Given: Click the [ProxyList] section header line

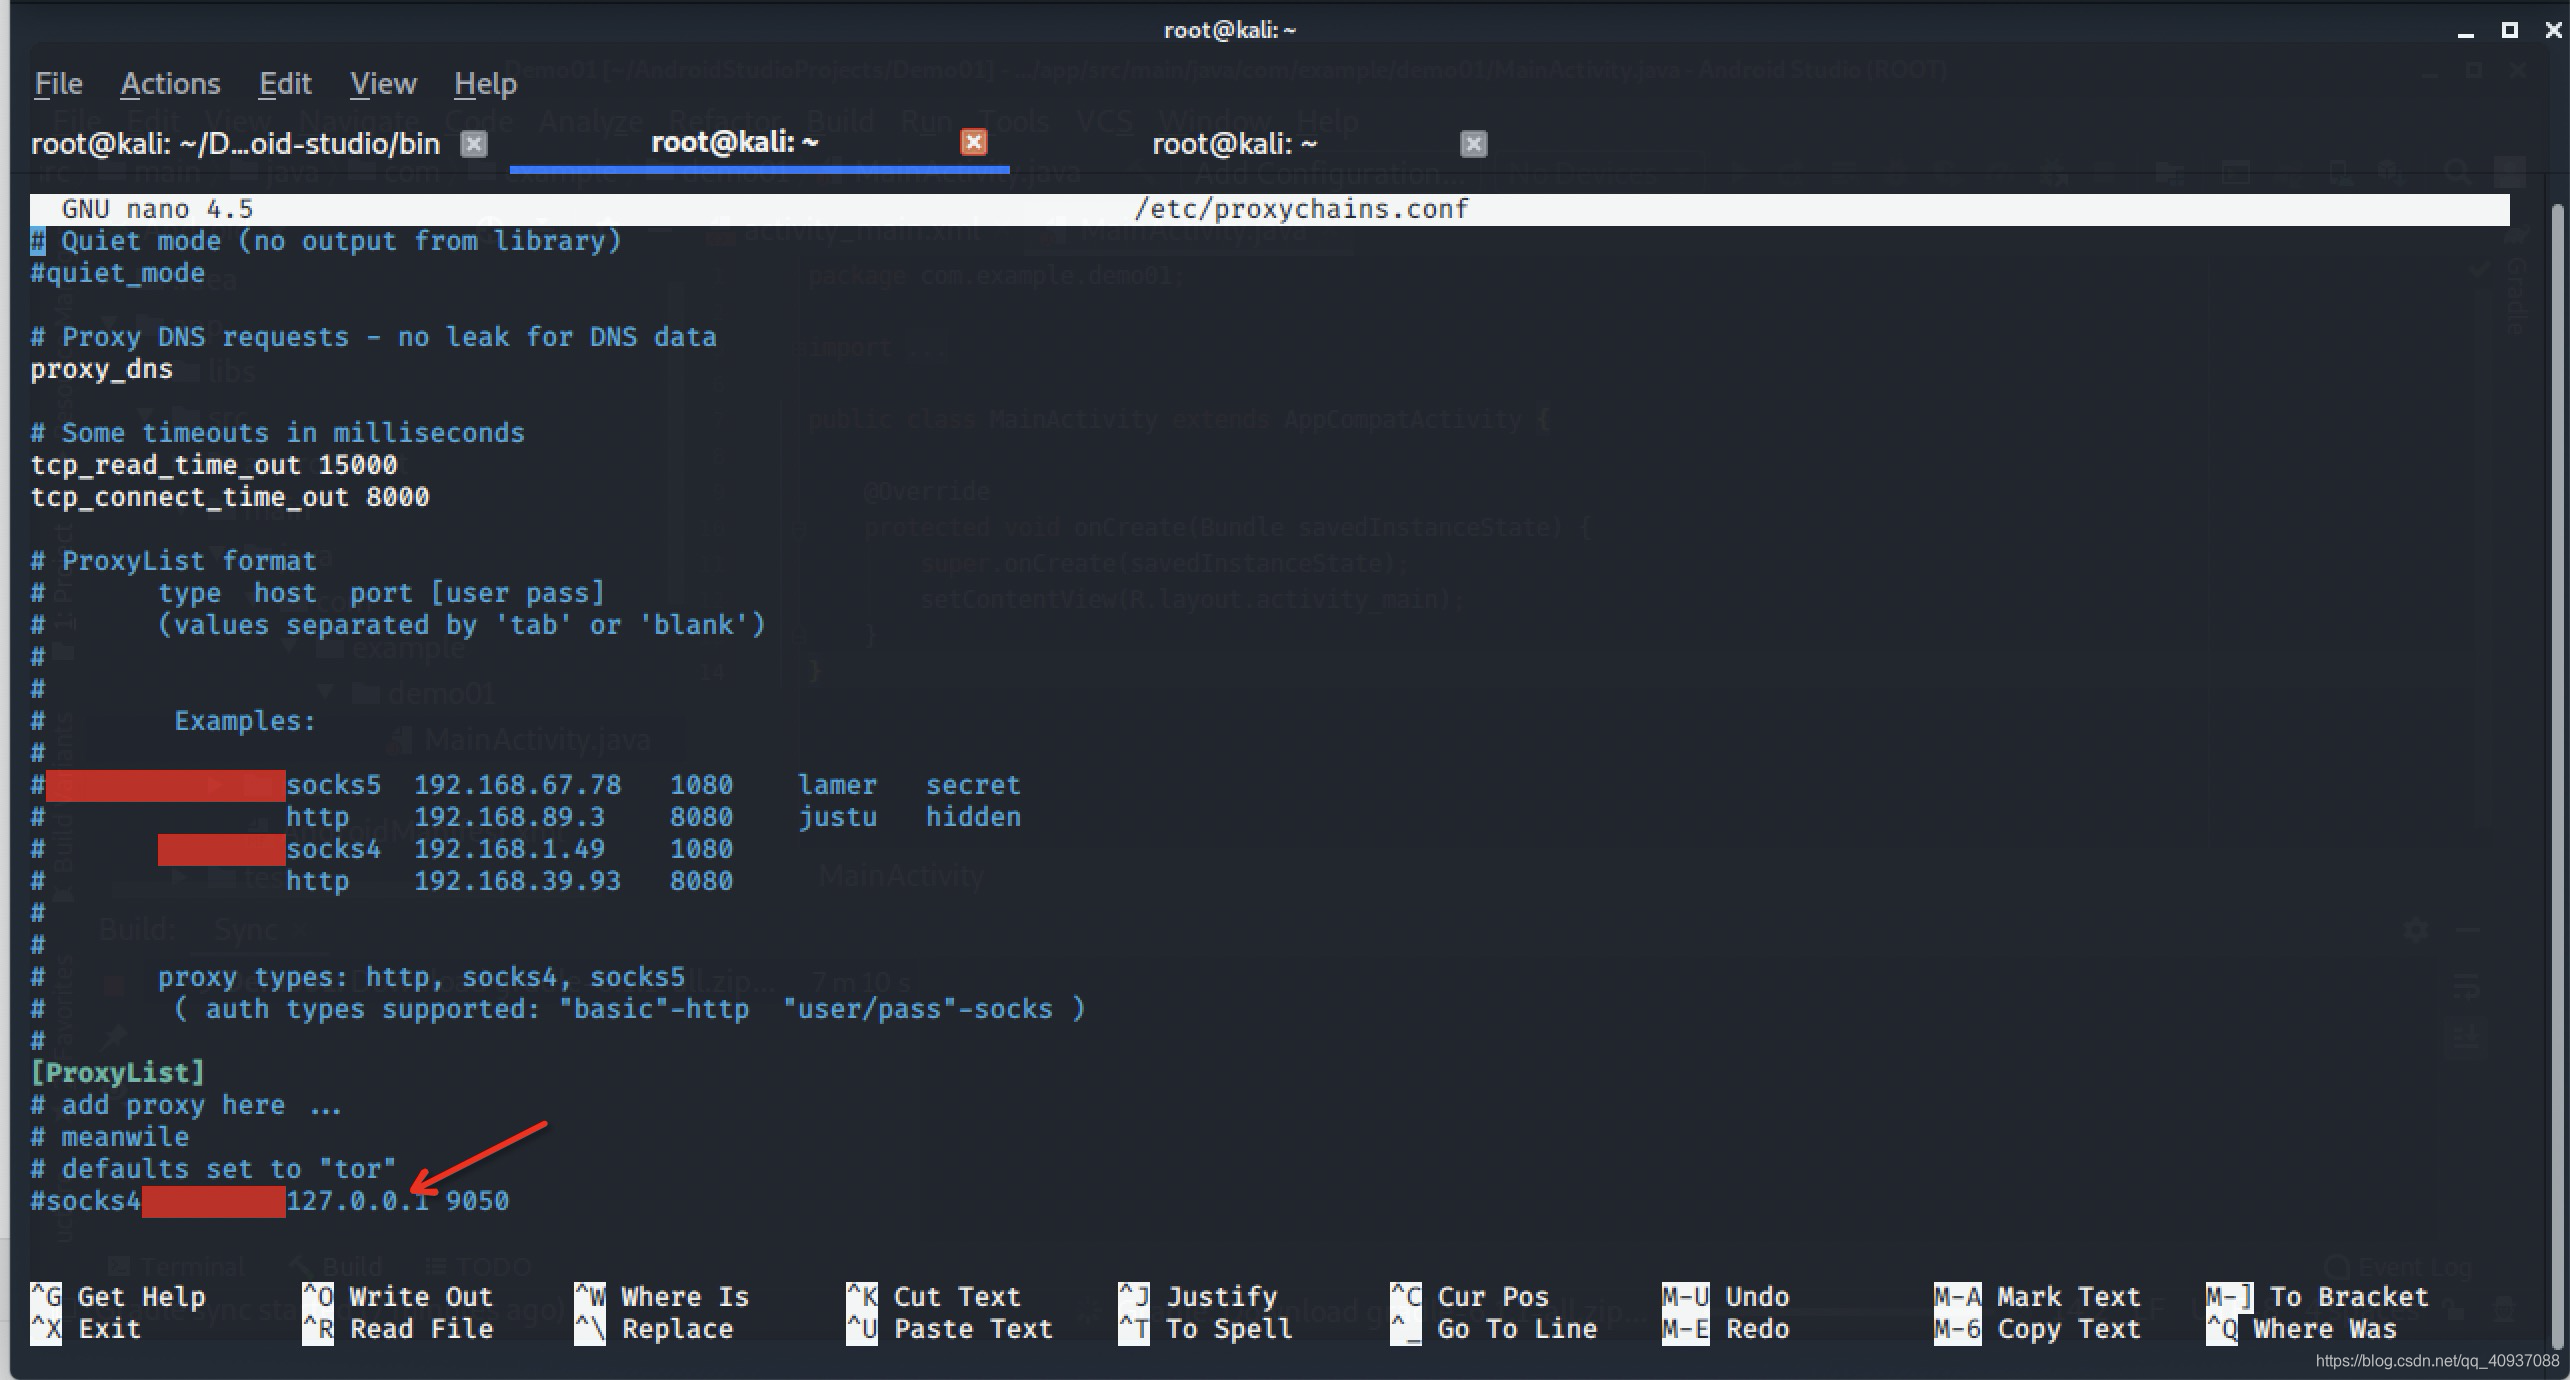Looking at the screenshot, I should [x=118, y=1073].
